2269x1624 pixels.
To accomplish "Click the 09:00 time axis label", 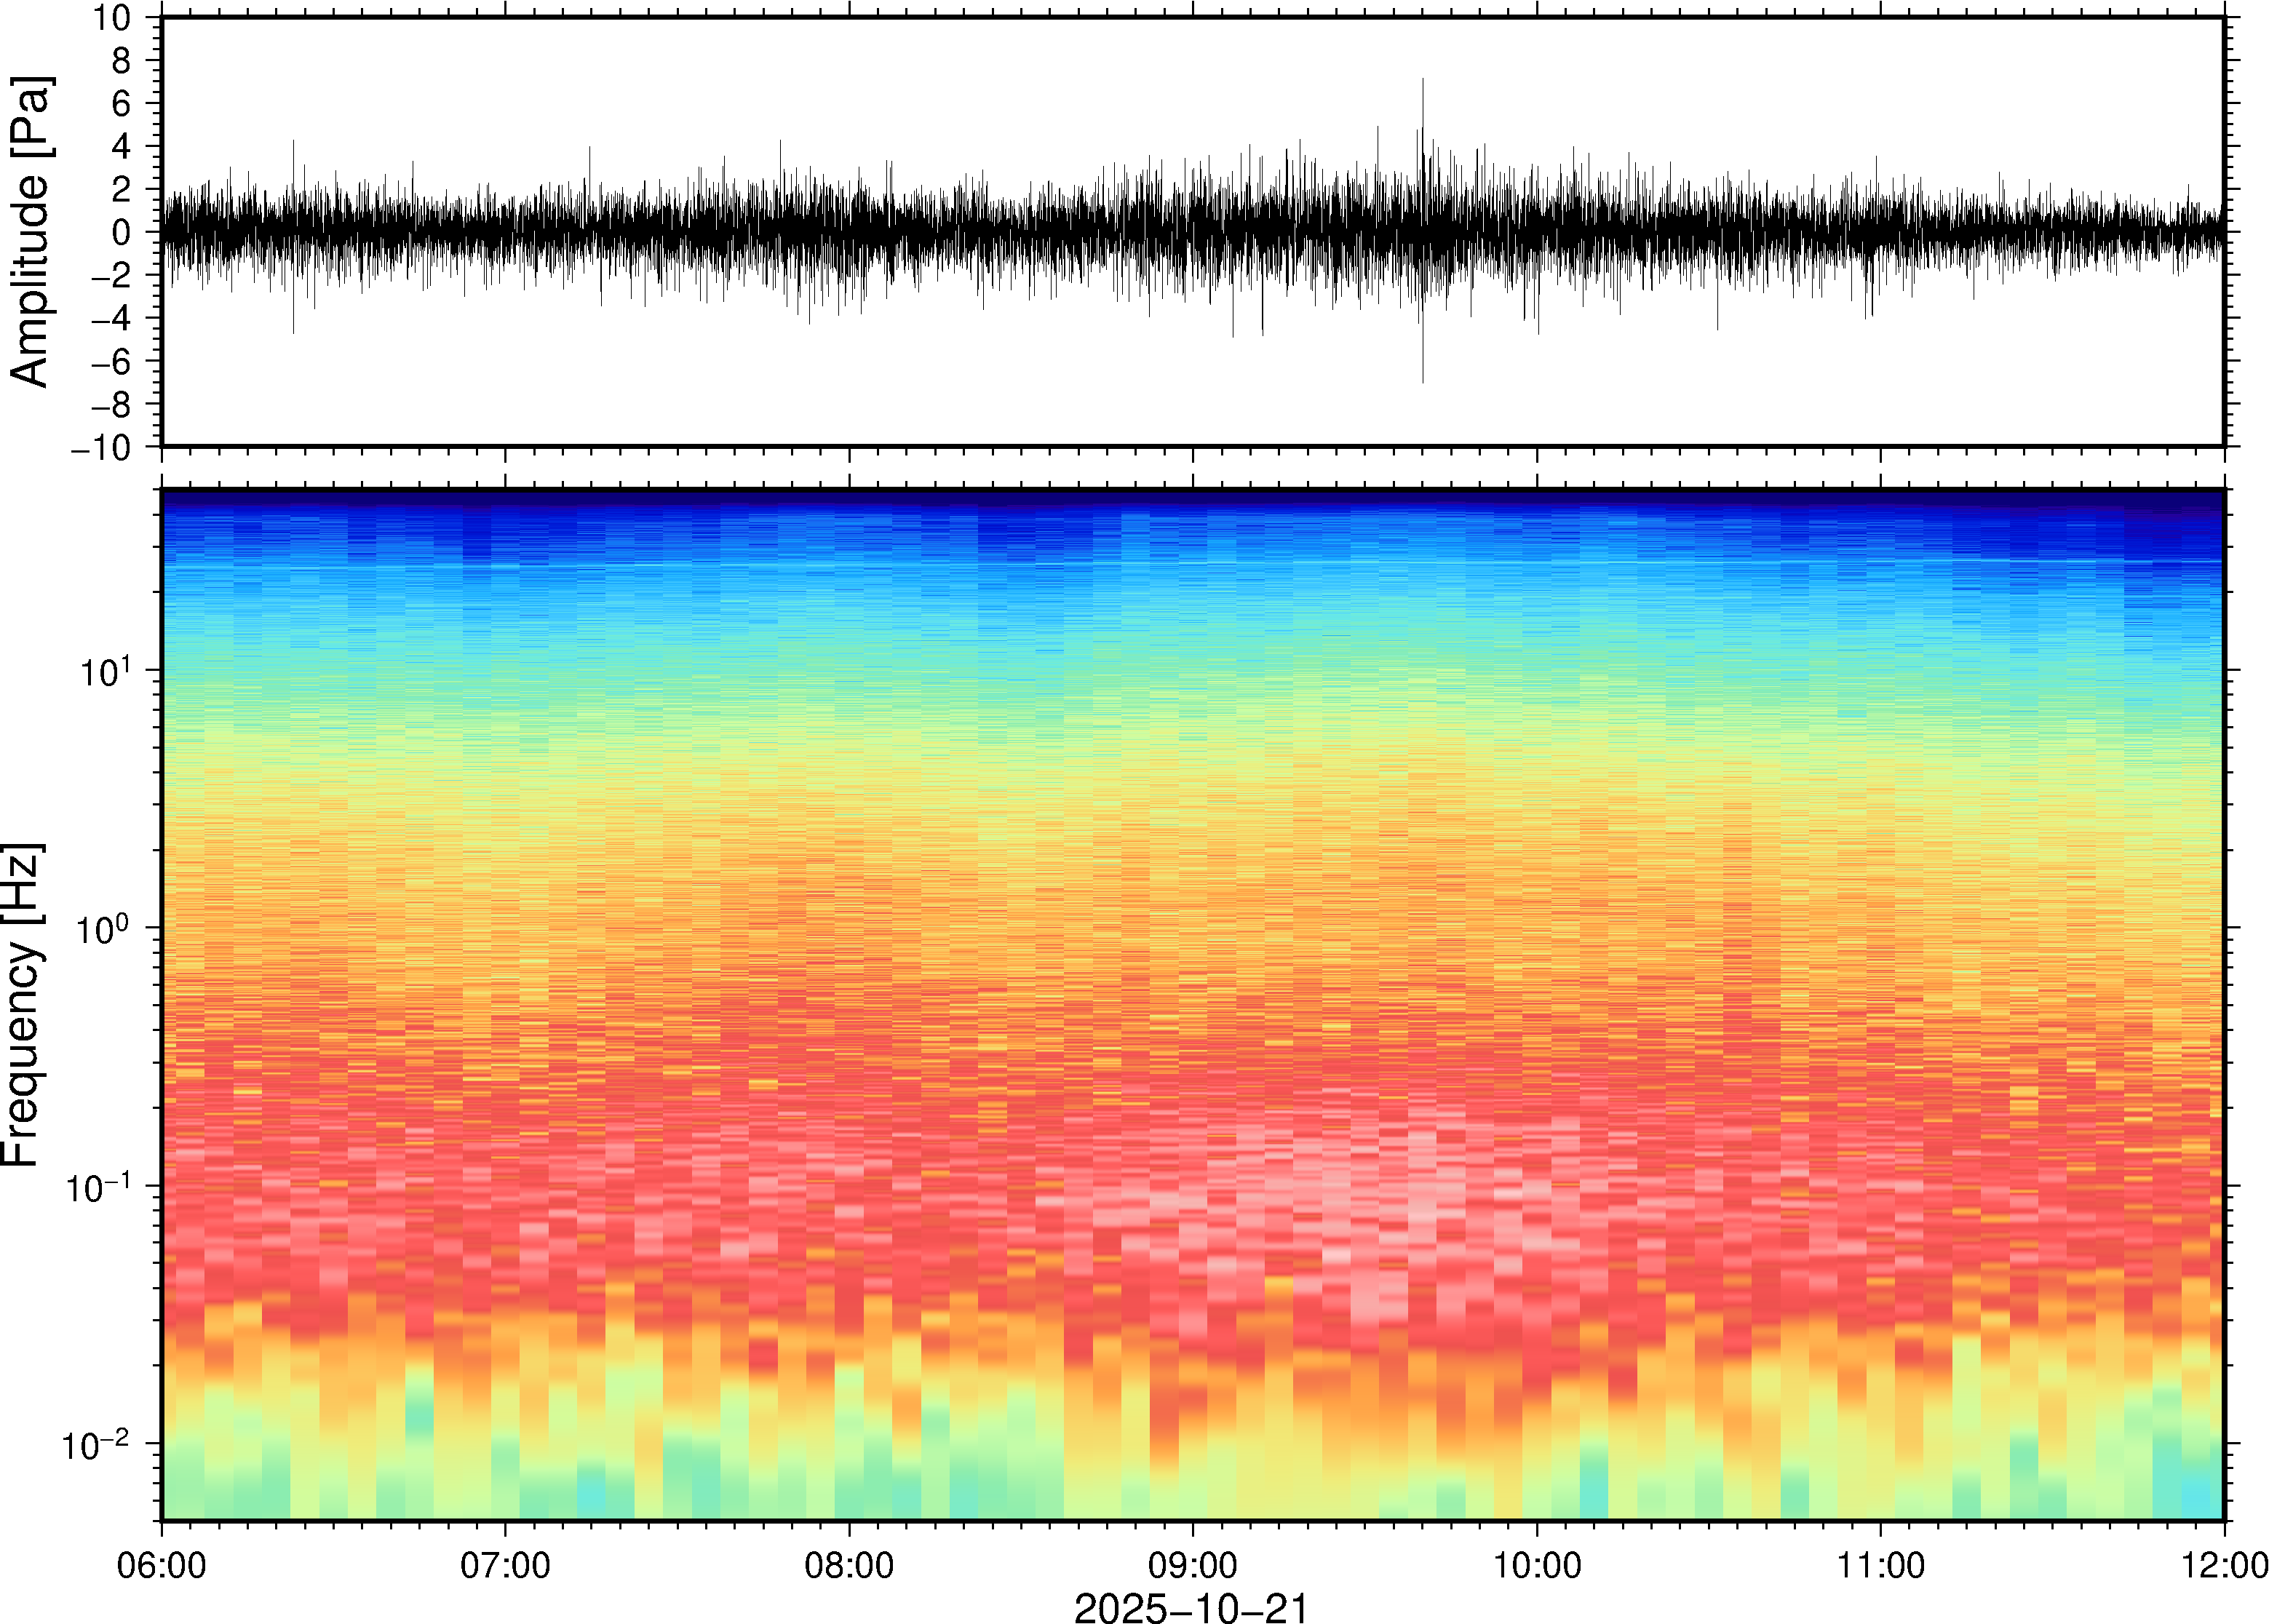I will pos(1193,1564).
